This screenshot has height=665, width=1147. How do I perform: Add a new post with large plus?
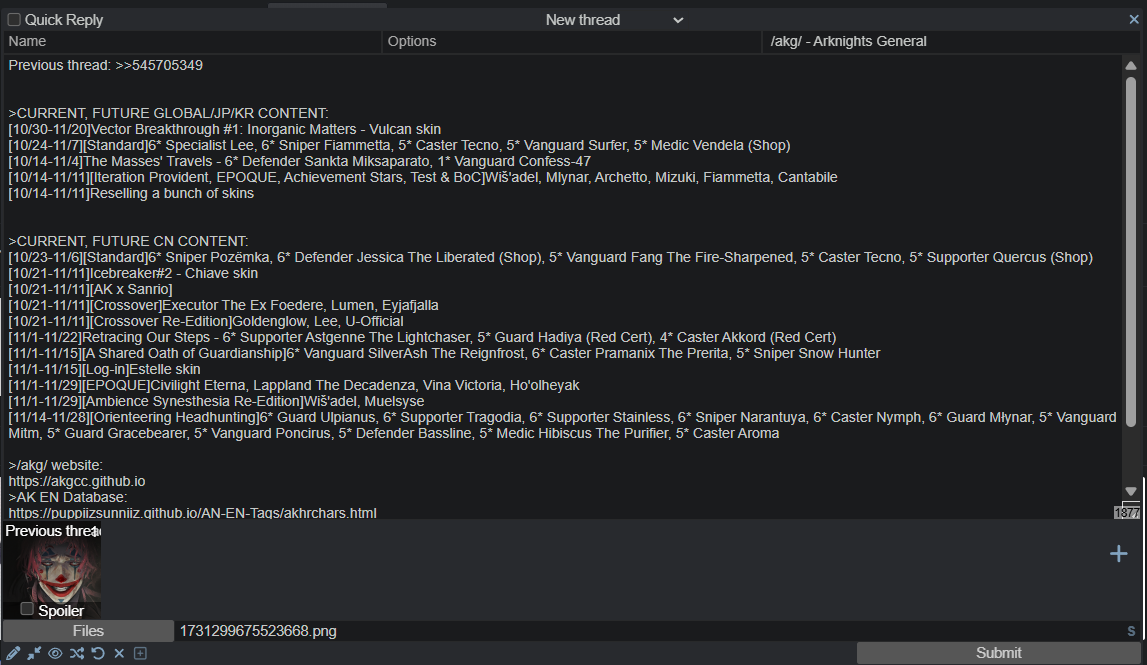point(1118,554)
